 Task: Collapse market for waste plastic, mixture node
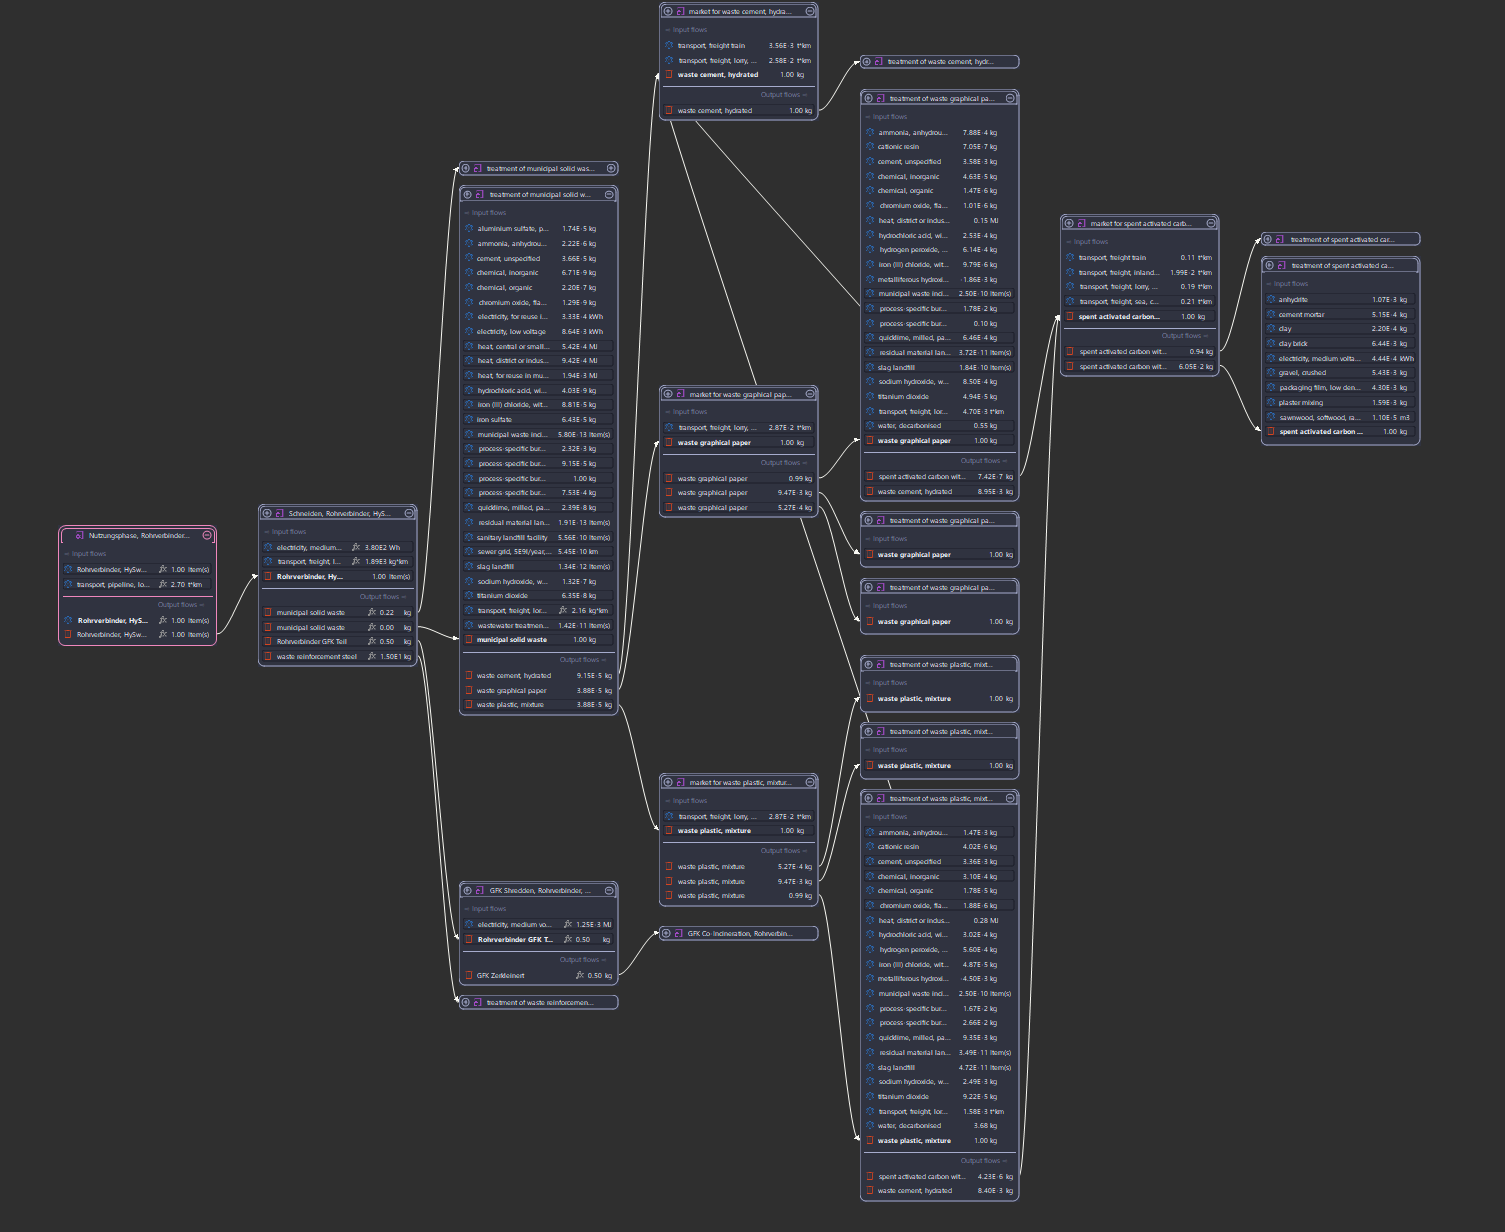(810, 782)
